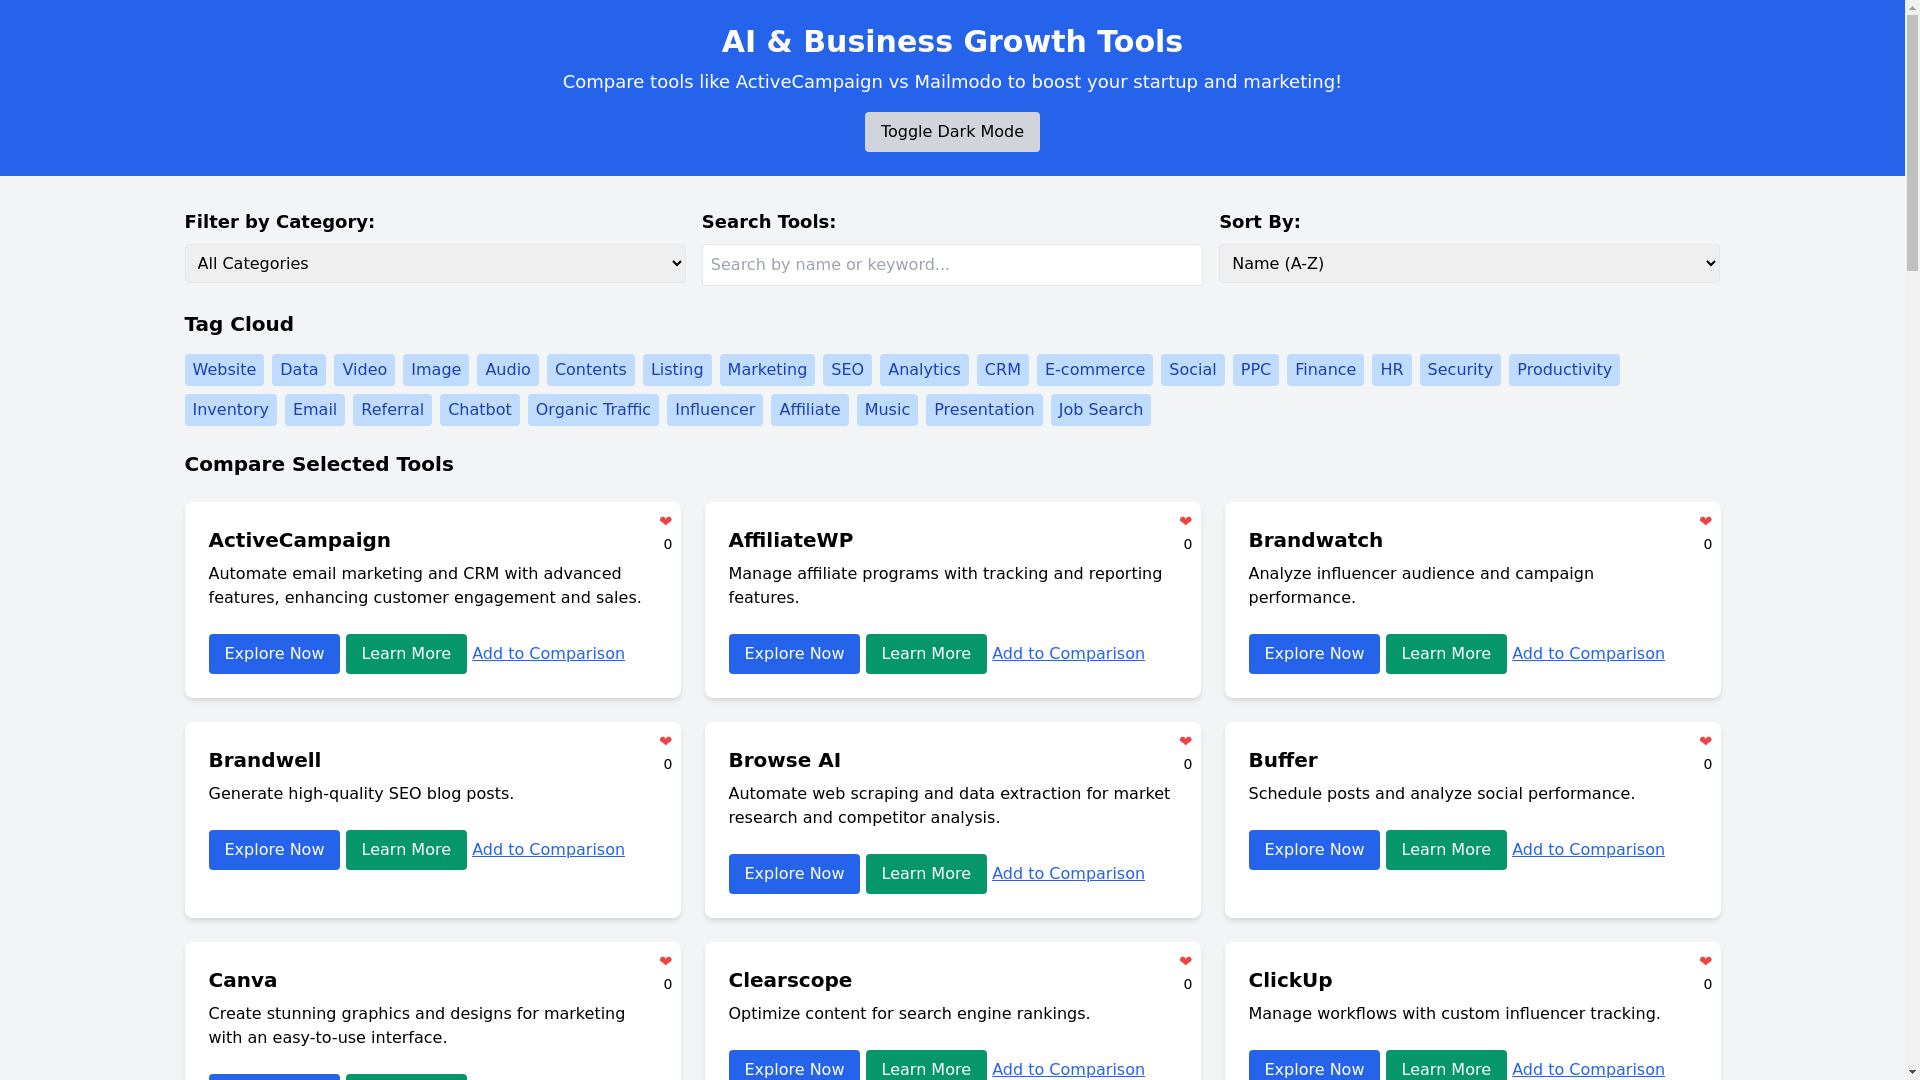Pick the E-commerce tag

coord(1095,370)
